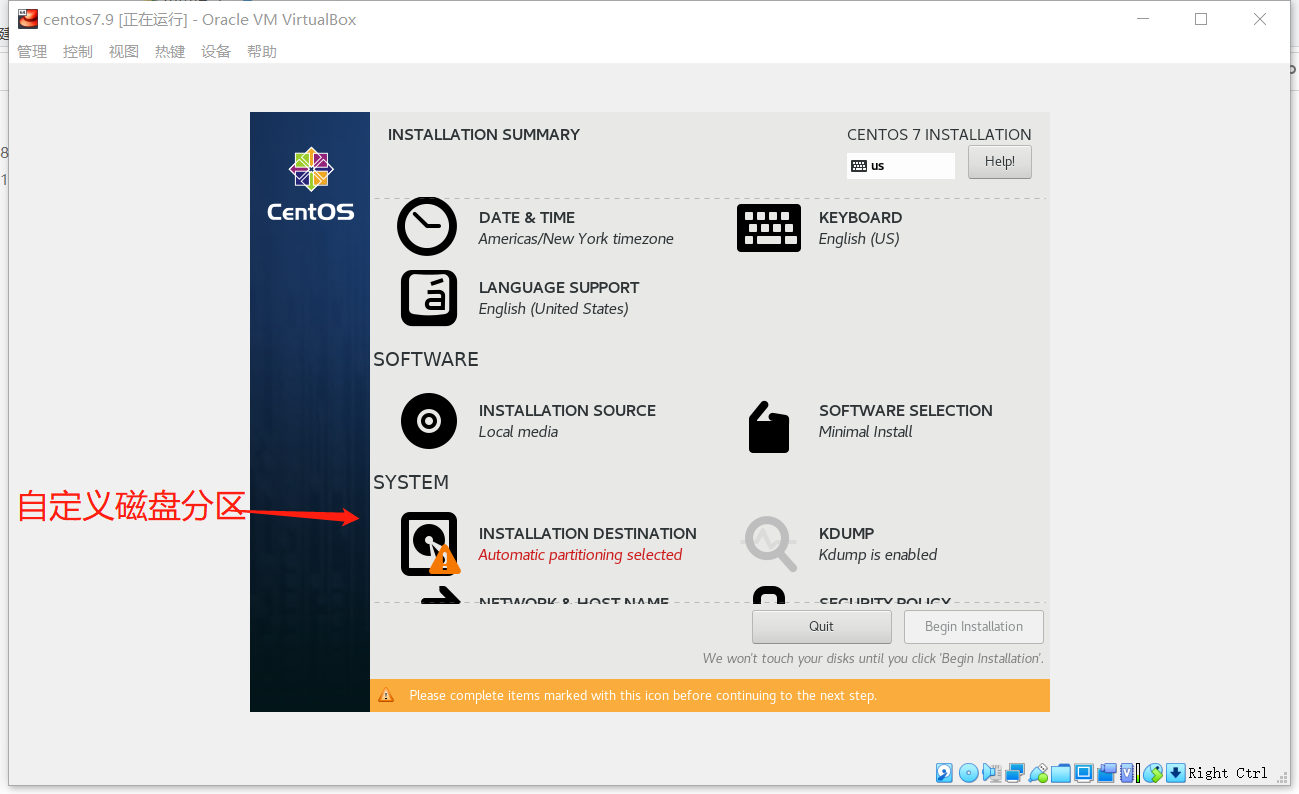Image resolution: width=1299 pixels, height=794 pixels.
Task: Close the VirtualBox window
Action: tap(1260, 19)
